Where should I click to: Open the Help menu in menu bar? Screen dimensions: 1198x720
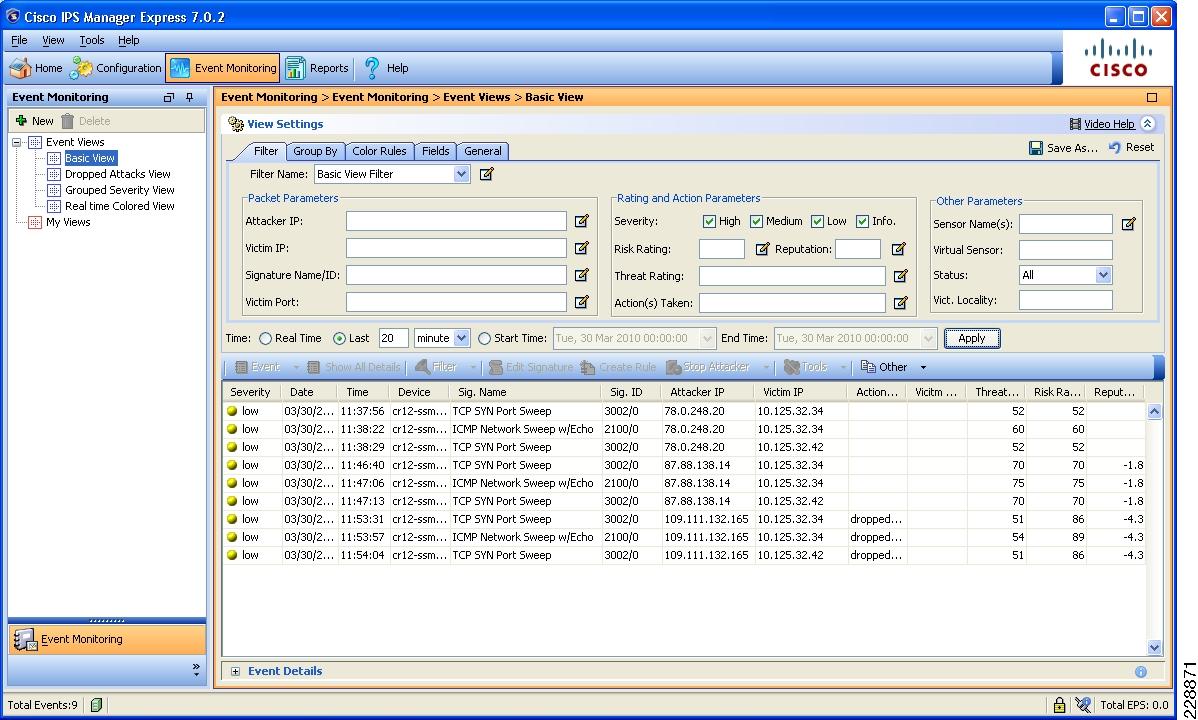128,41
